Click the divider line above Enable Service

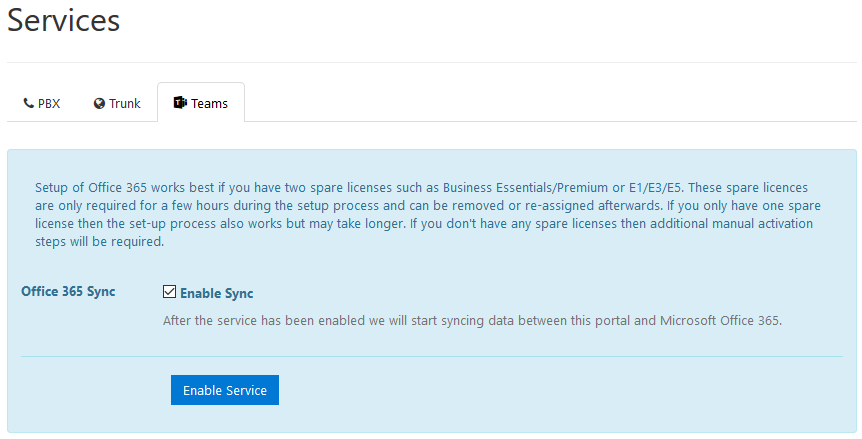coord(431,356)
